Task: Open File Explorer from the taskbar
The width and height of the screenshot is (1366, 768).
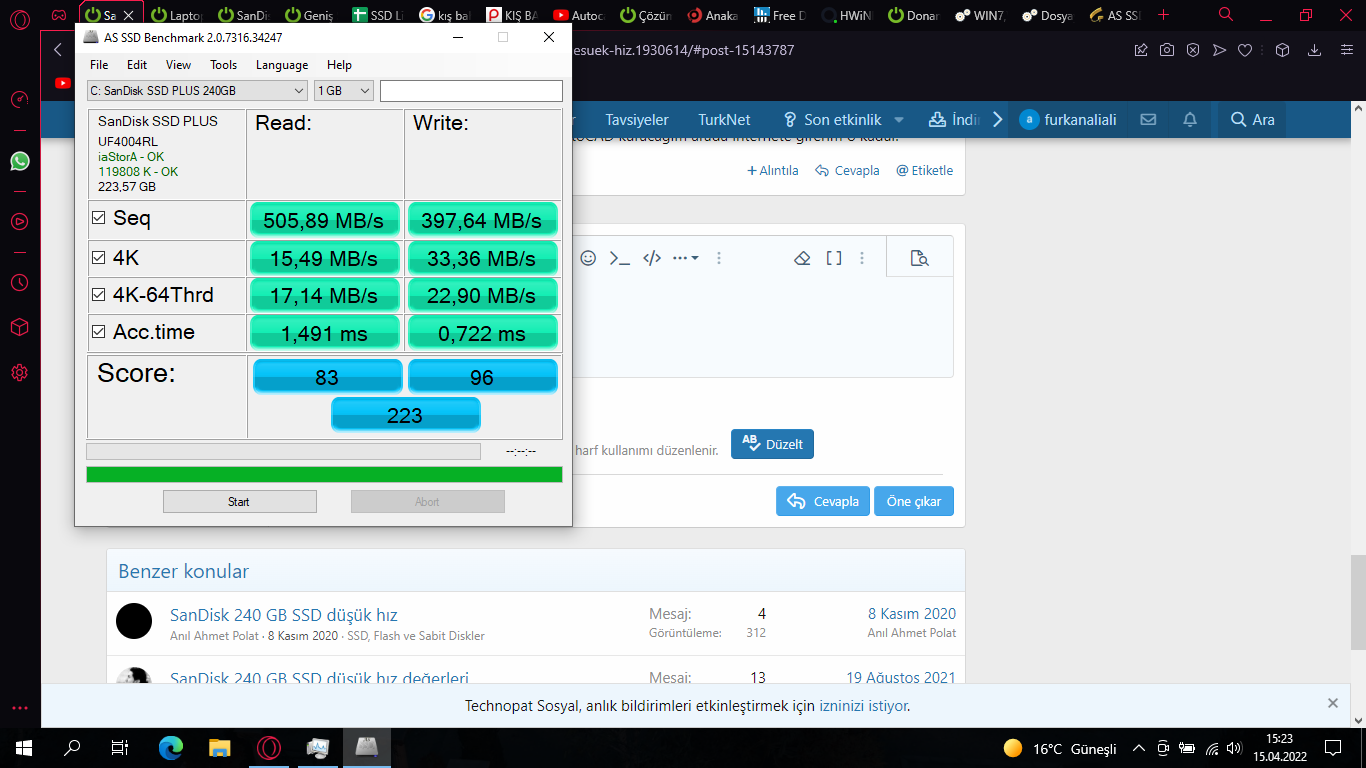Action: 219,748
